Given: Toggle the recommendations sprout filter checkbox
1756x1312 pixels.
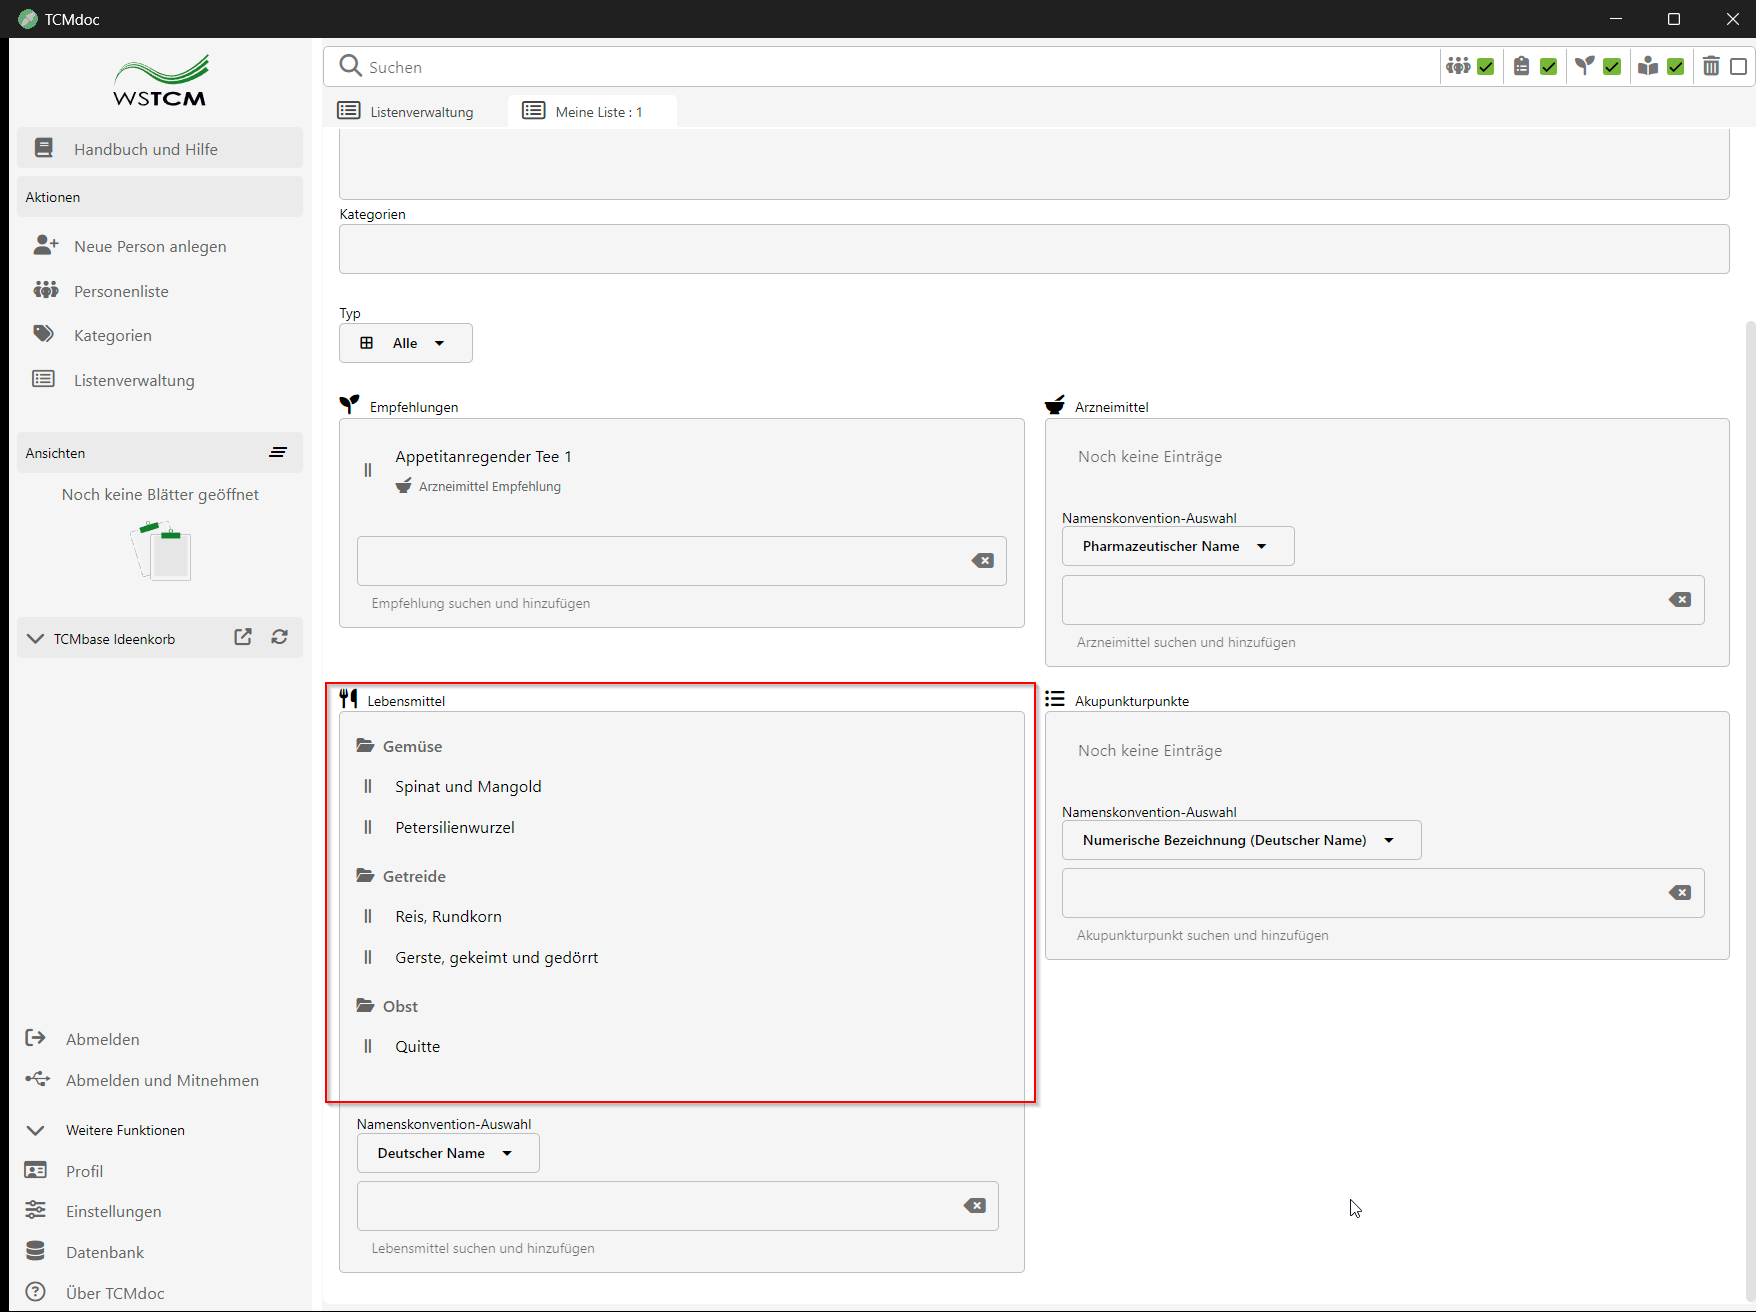Looking at the screenshot, I should (1612, 67).
